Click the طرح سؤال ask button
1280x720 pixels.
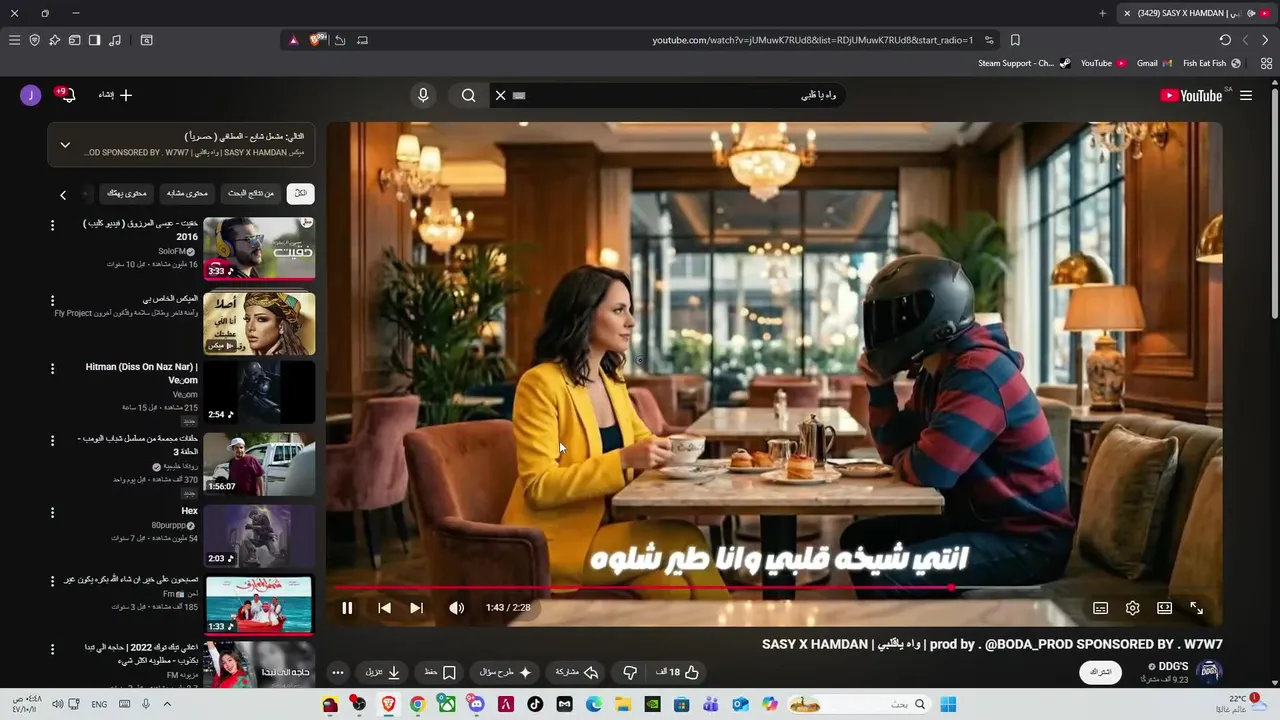(x=503, y=672)
